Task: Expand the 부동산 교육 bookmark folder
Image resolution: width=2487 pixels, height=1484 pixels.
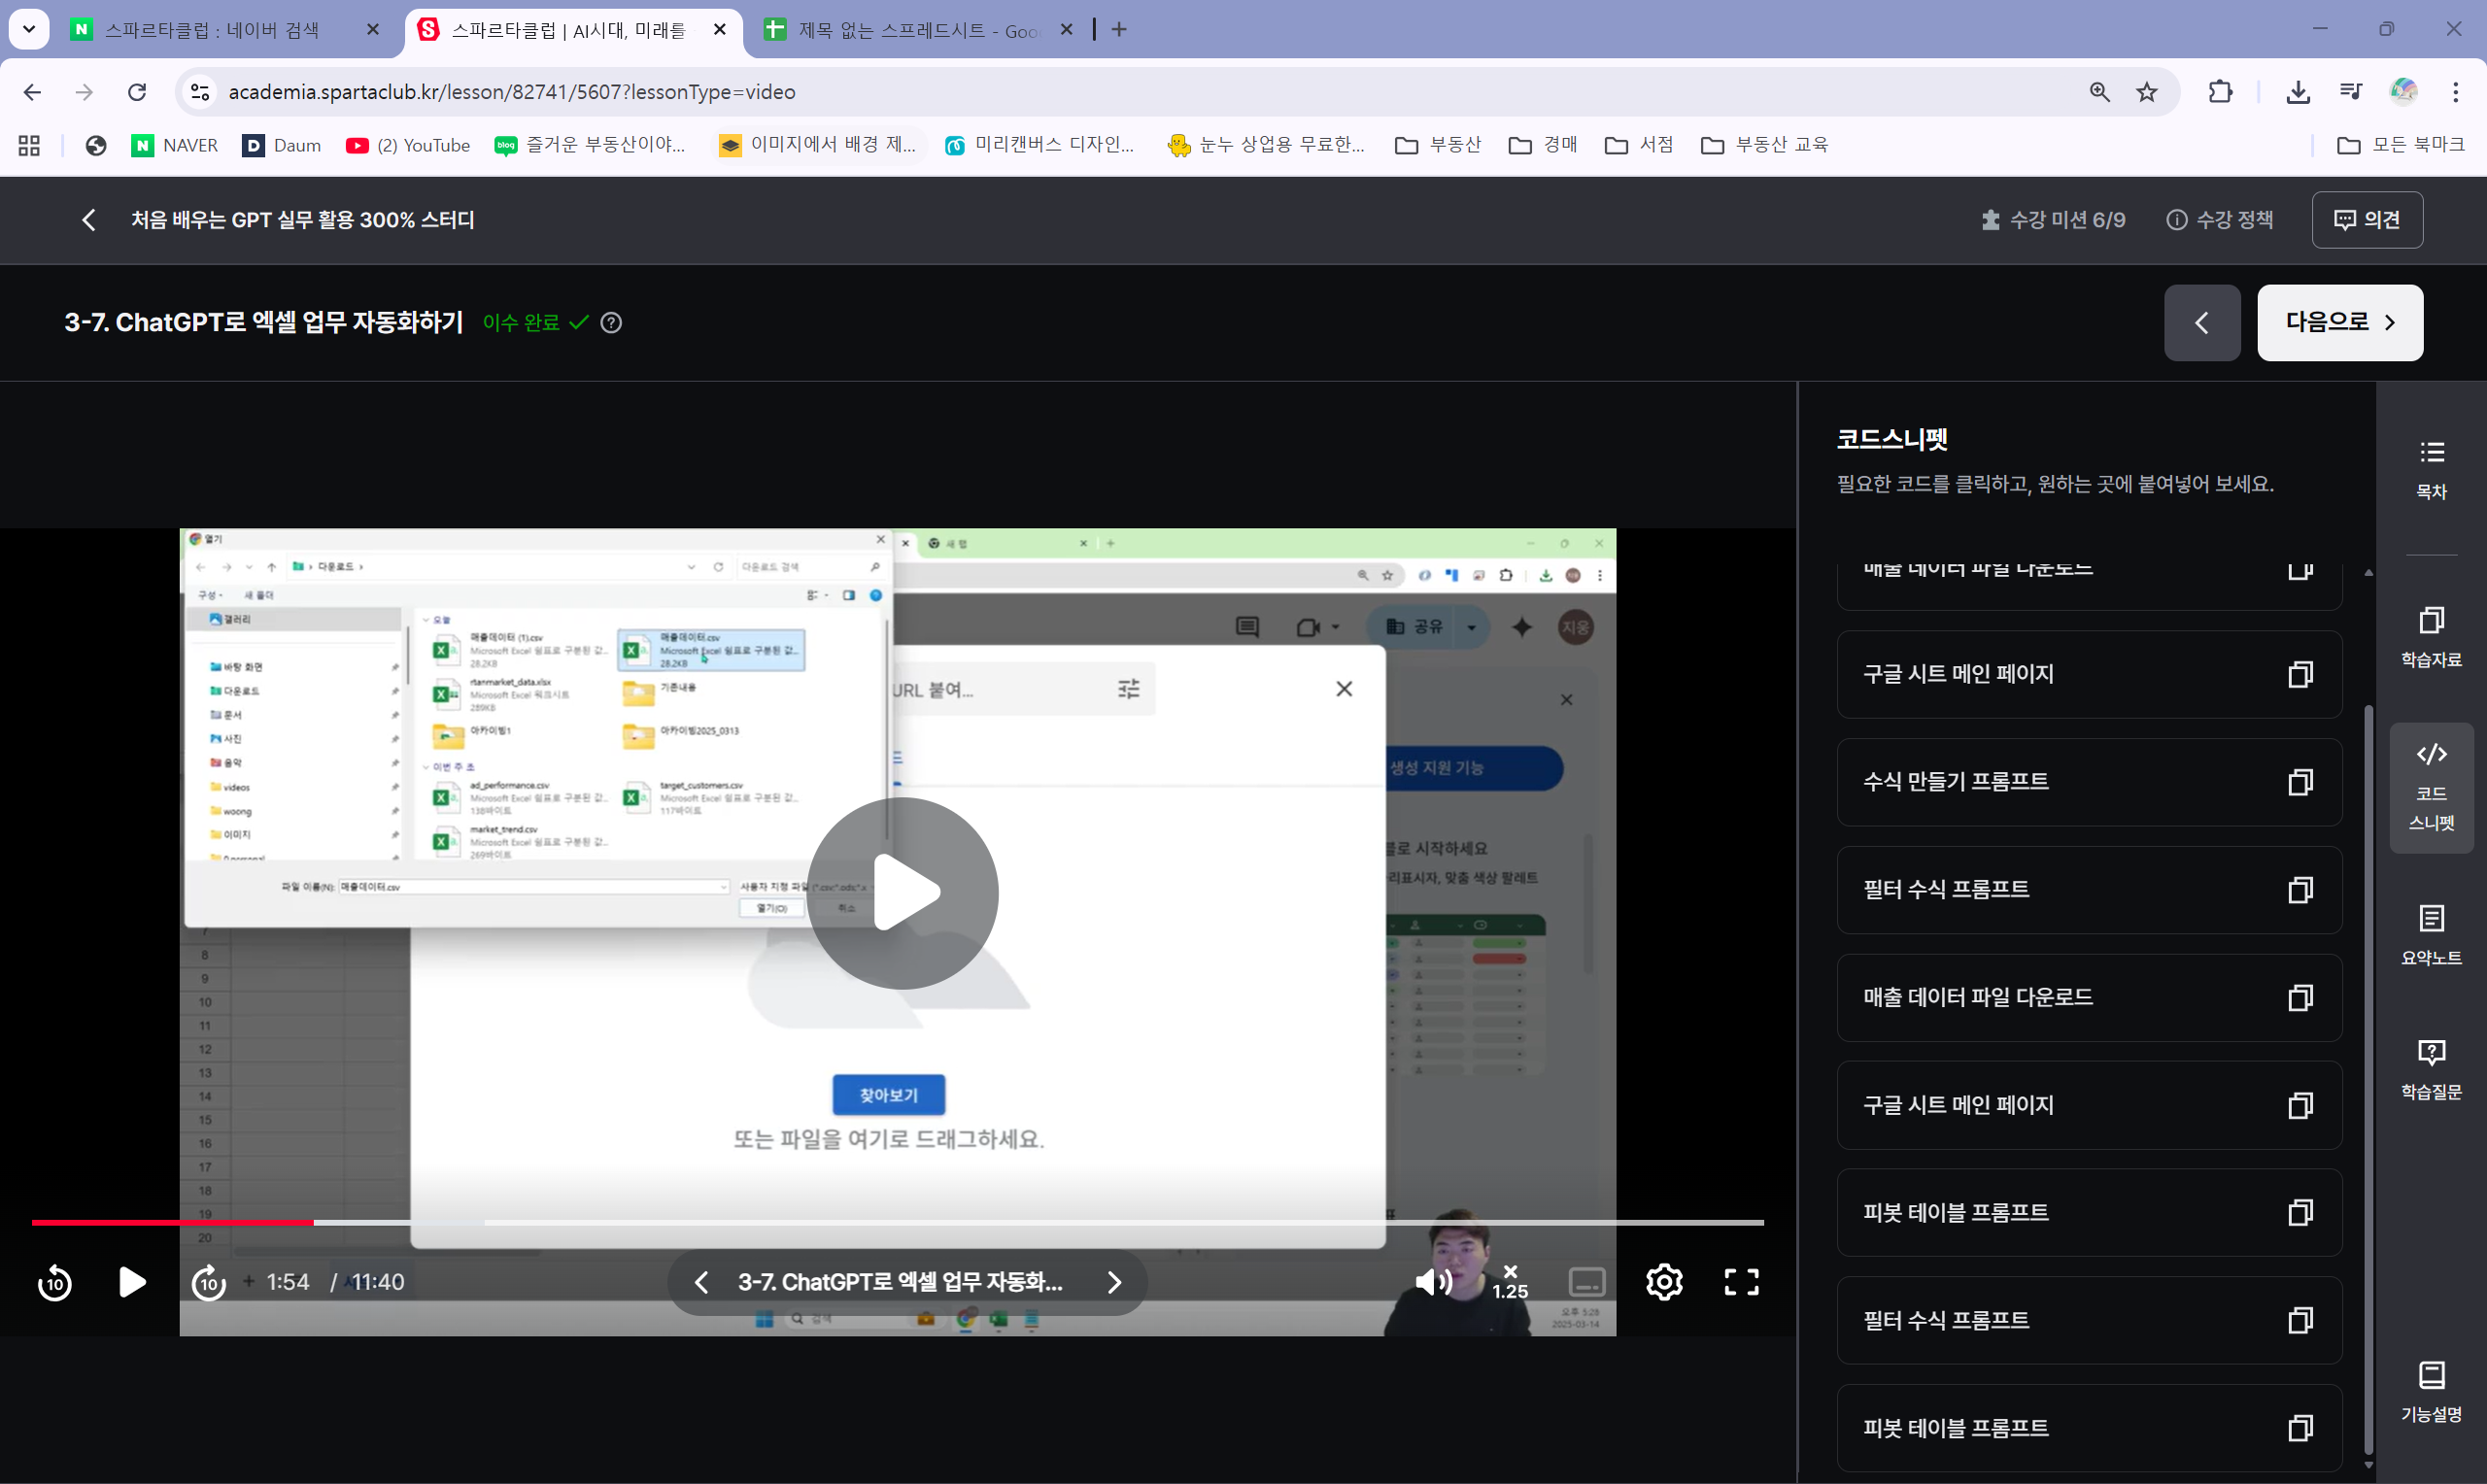Action: point(1764,146)
